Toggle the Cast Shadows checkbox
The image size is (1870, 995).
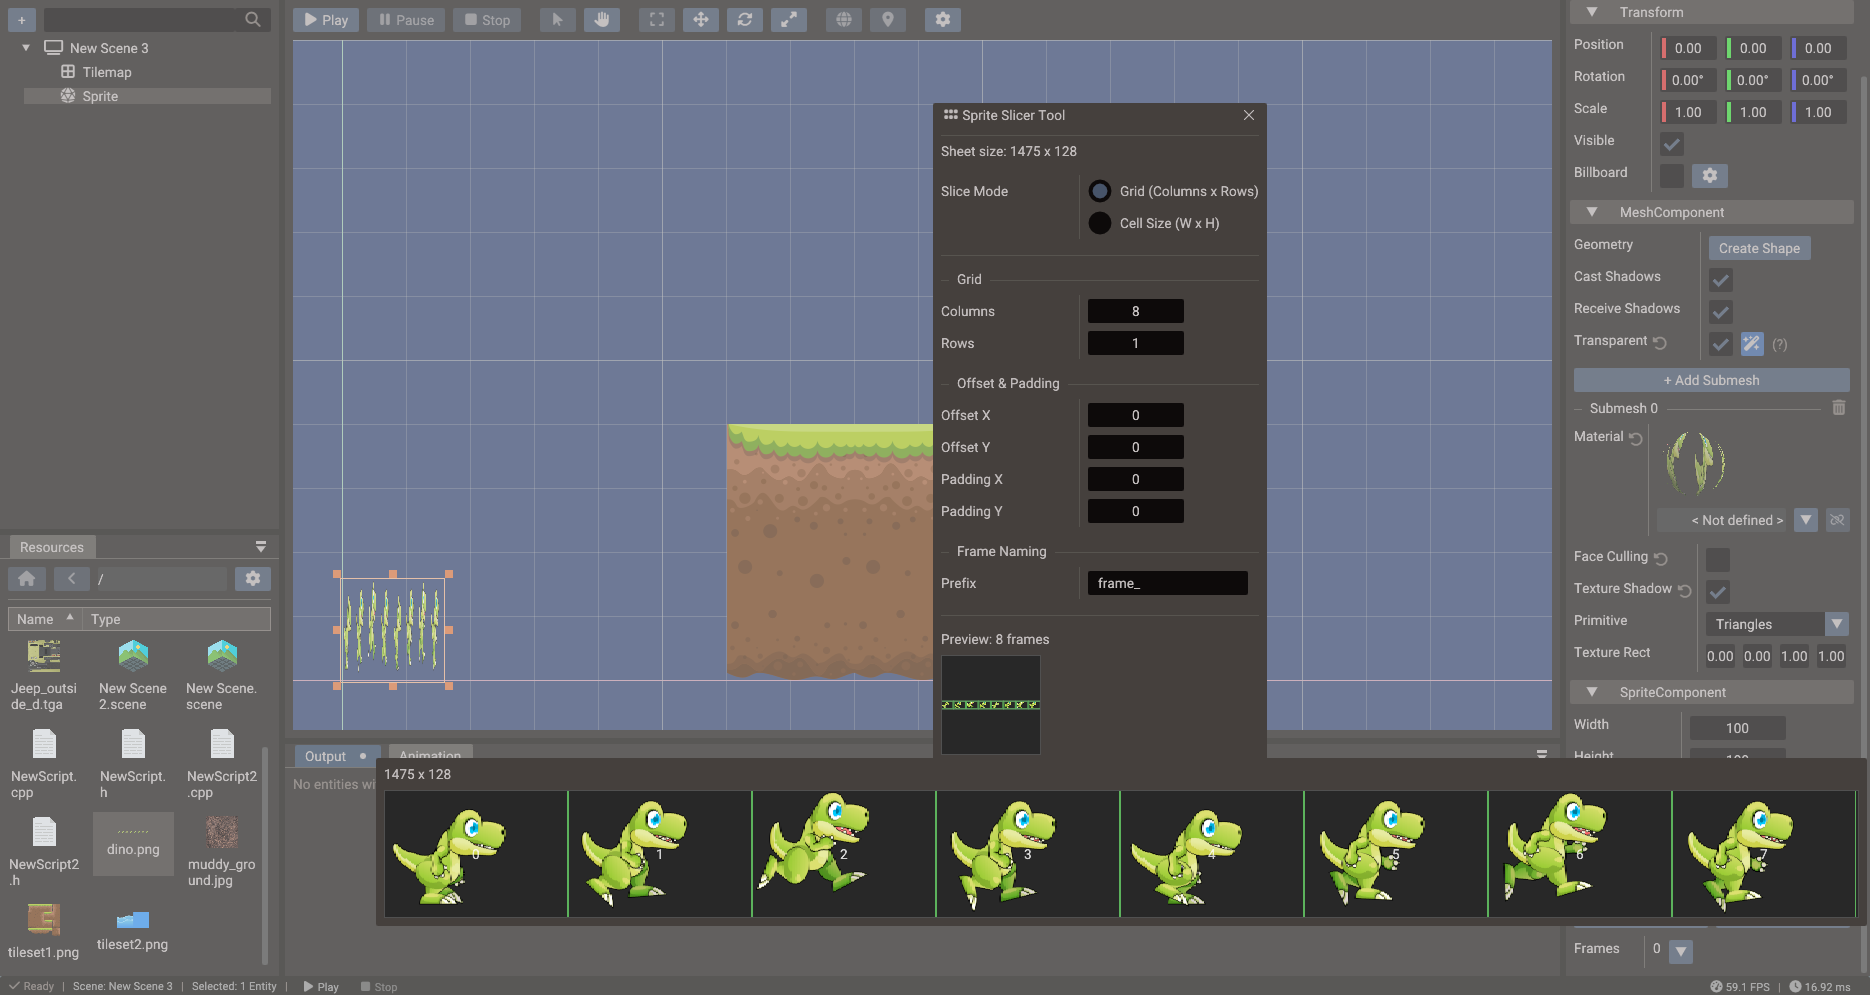coord(1721,280)
